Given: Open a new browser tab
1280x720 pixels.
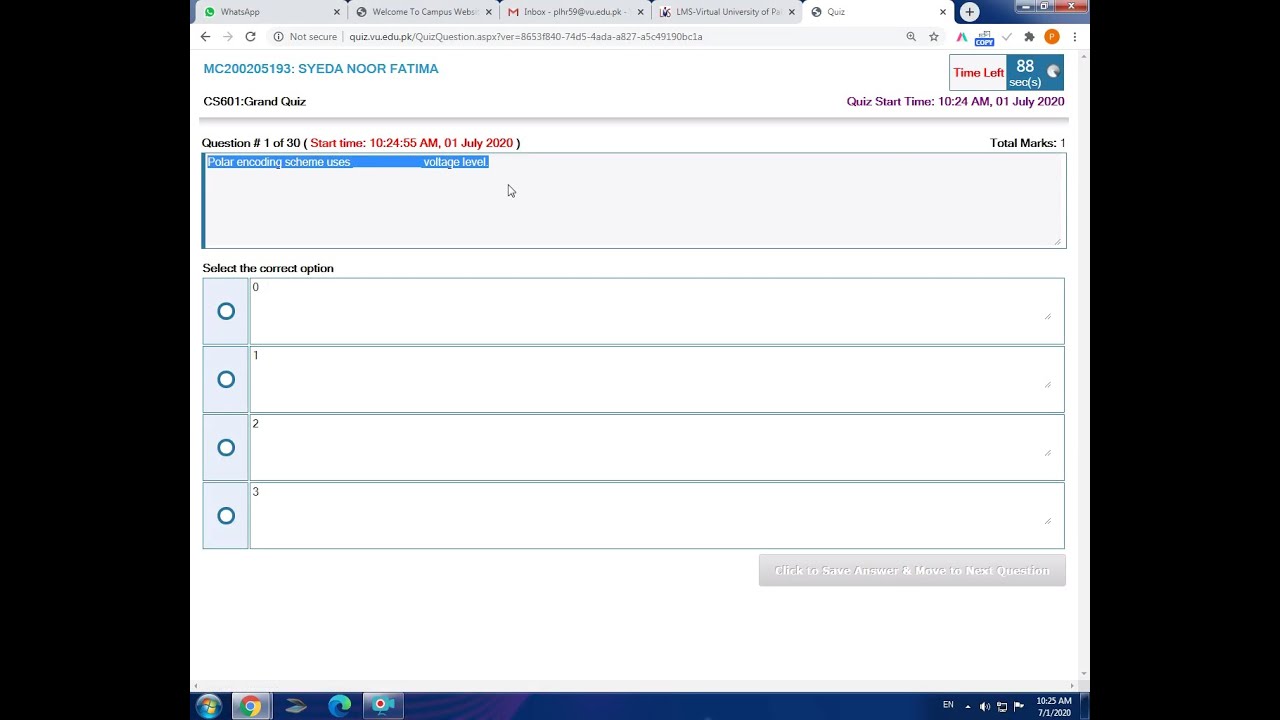Looking at the screenshot, I should (x=969, y=12).
